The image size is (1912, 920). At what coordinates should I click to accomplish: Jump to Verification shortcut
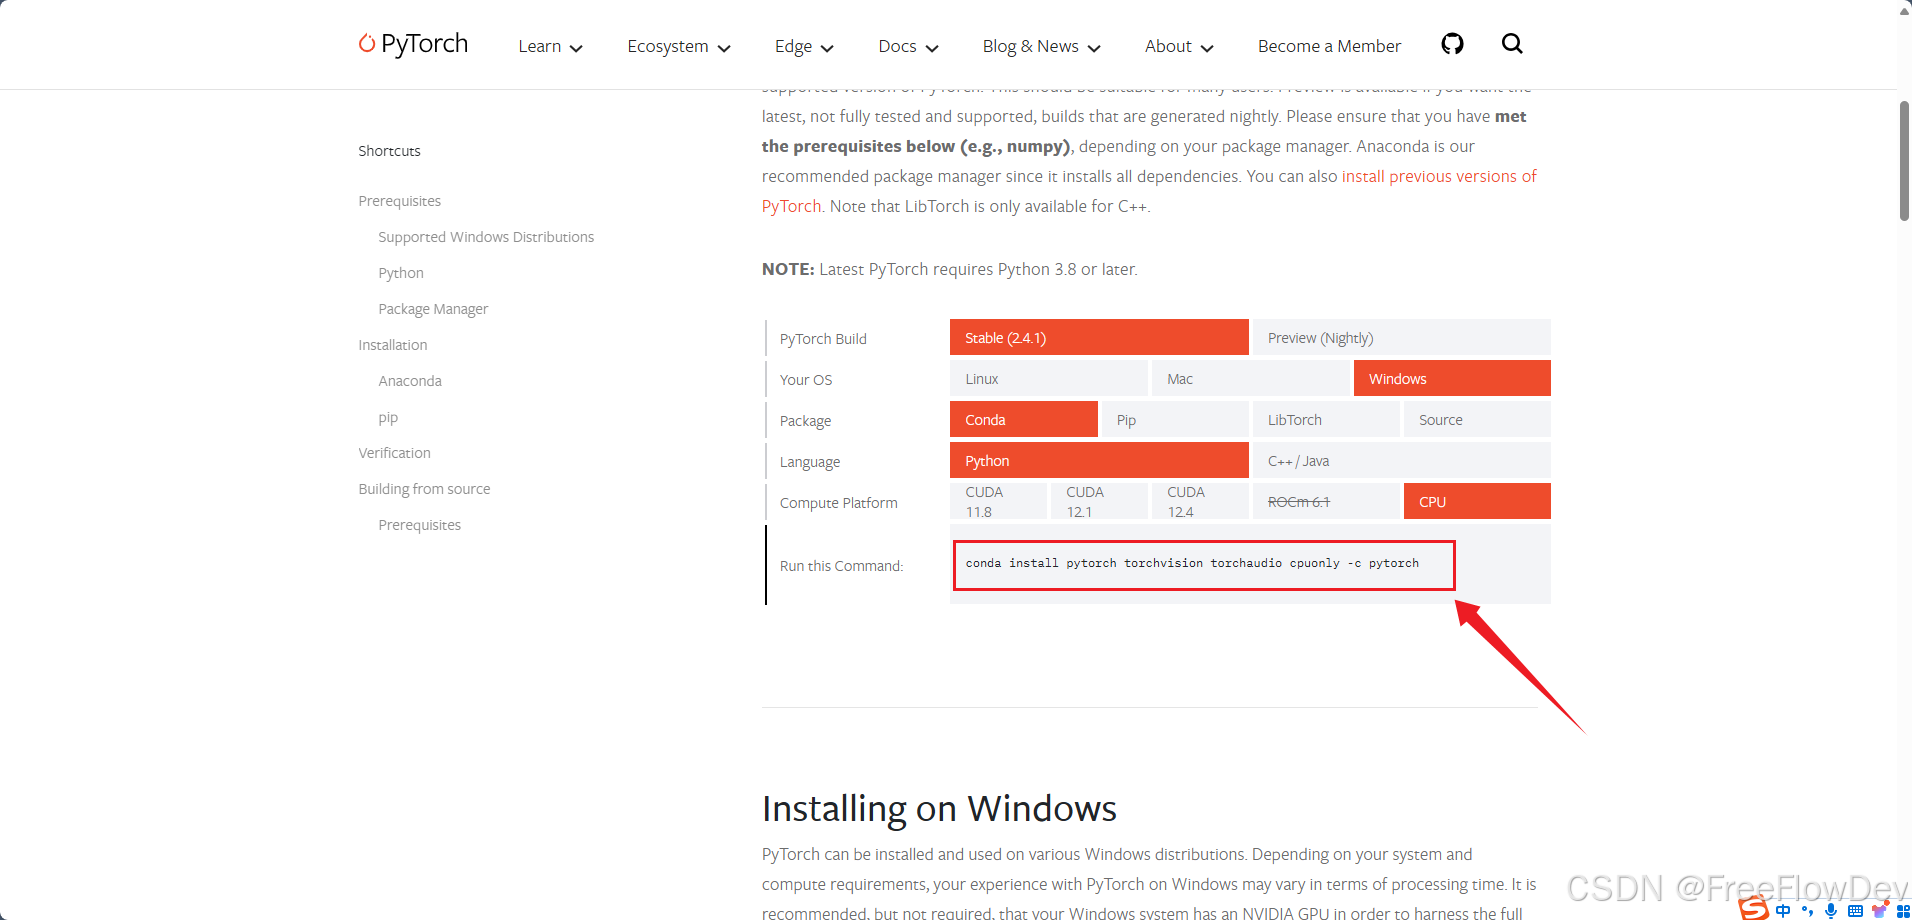coord(394,453)
